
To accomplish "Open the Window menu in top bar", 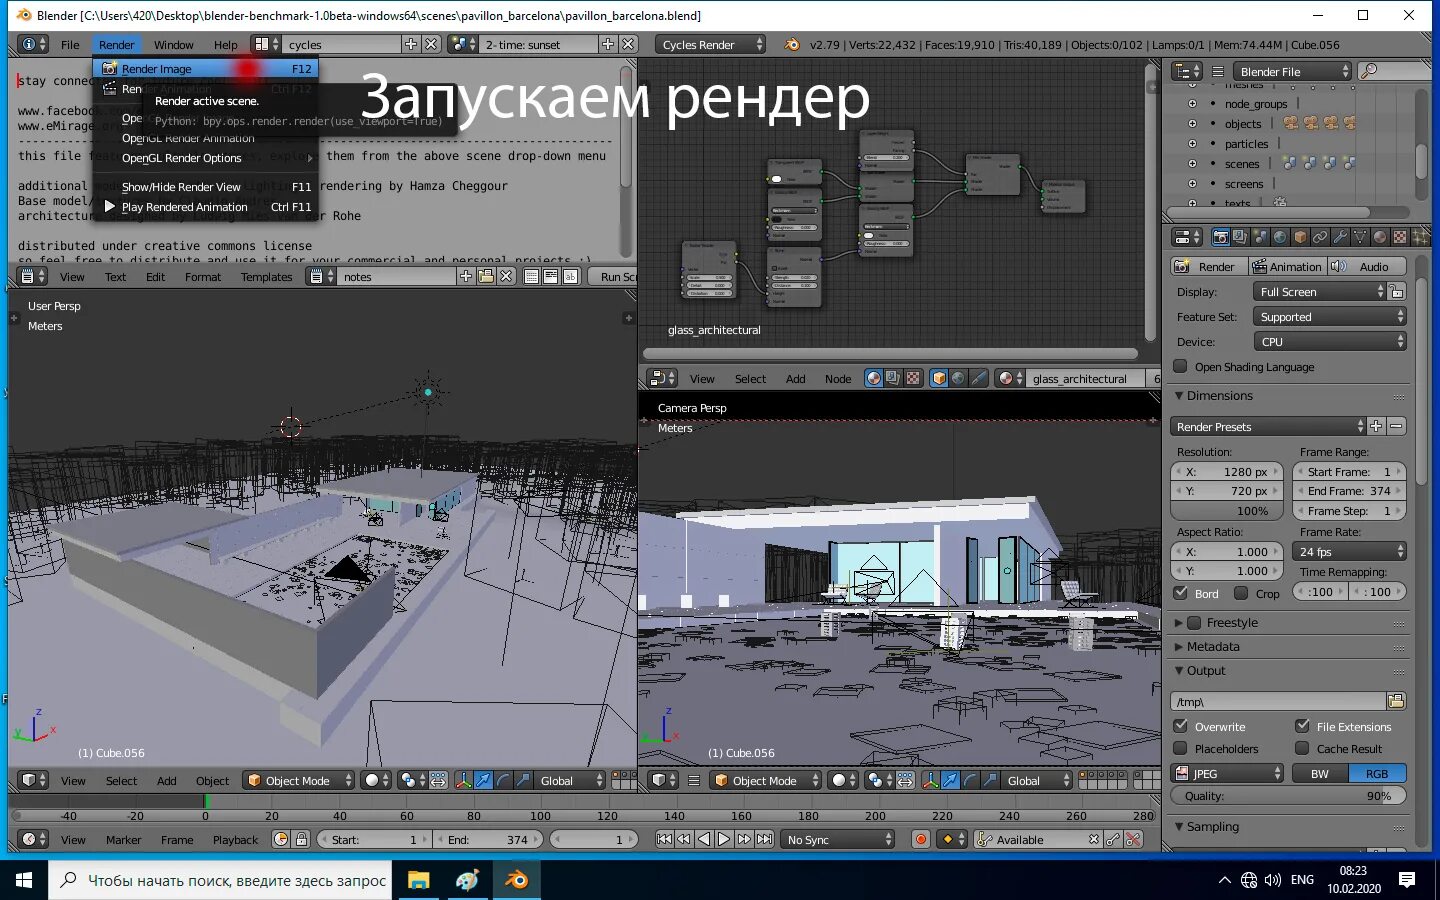I will [x=173, y=45].
